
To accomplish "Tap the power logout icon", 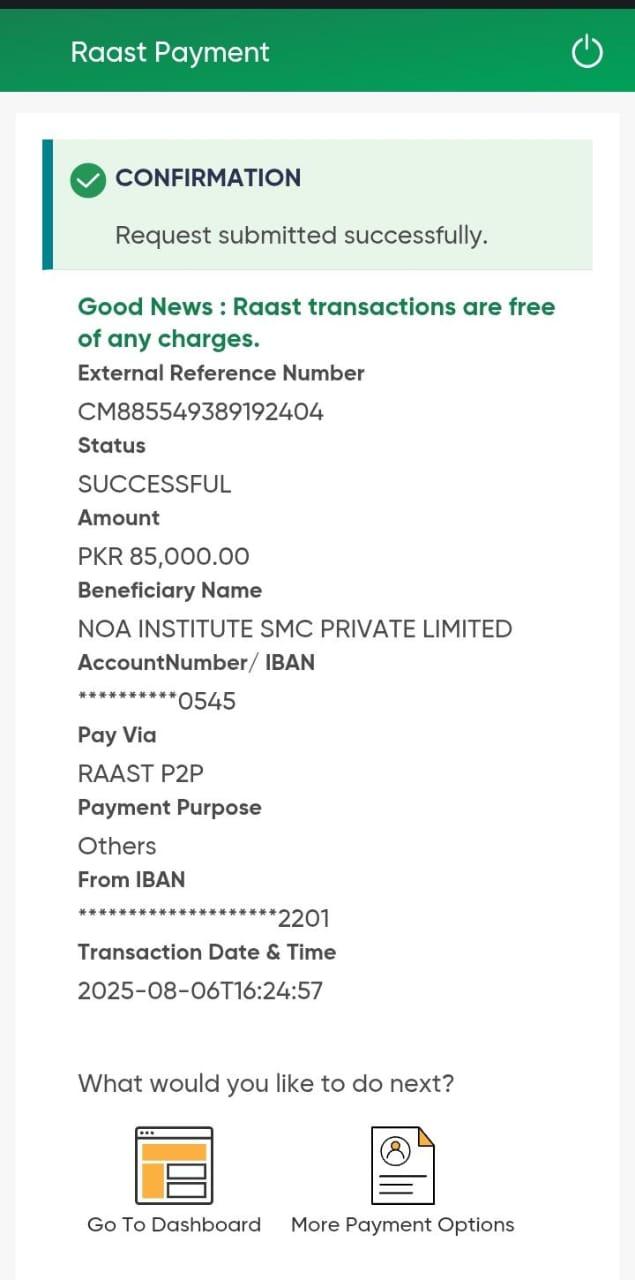I will click(x=587, y=52).
